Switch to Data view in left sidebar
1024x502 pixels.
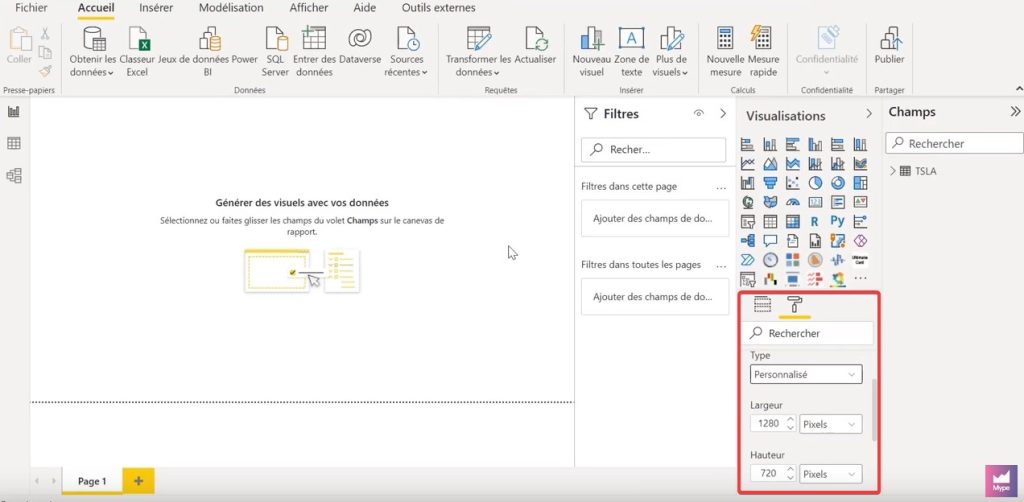[x=14, y=144]
